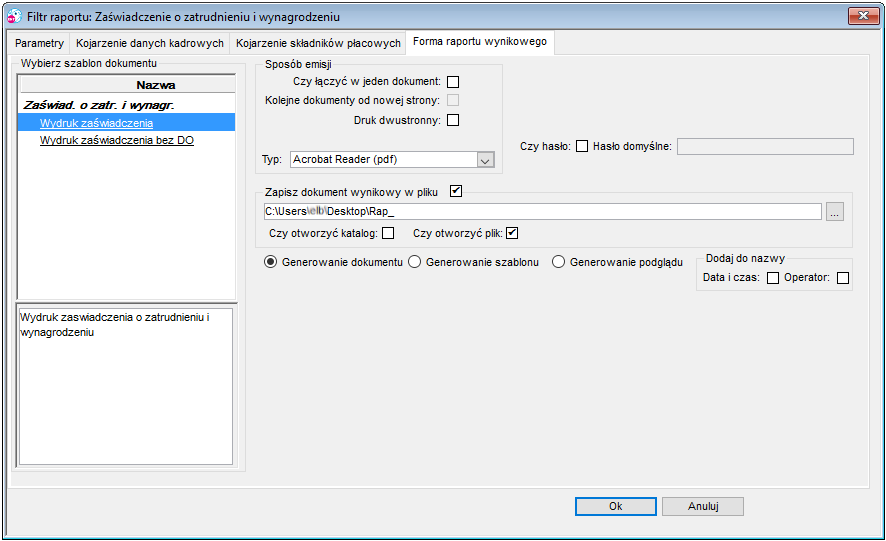The height and width of the screenshot is (541, 886).
Task: Select Wydruk zaświadczenia bez DO template
Action: tap(127, 140)
